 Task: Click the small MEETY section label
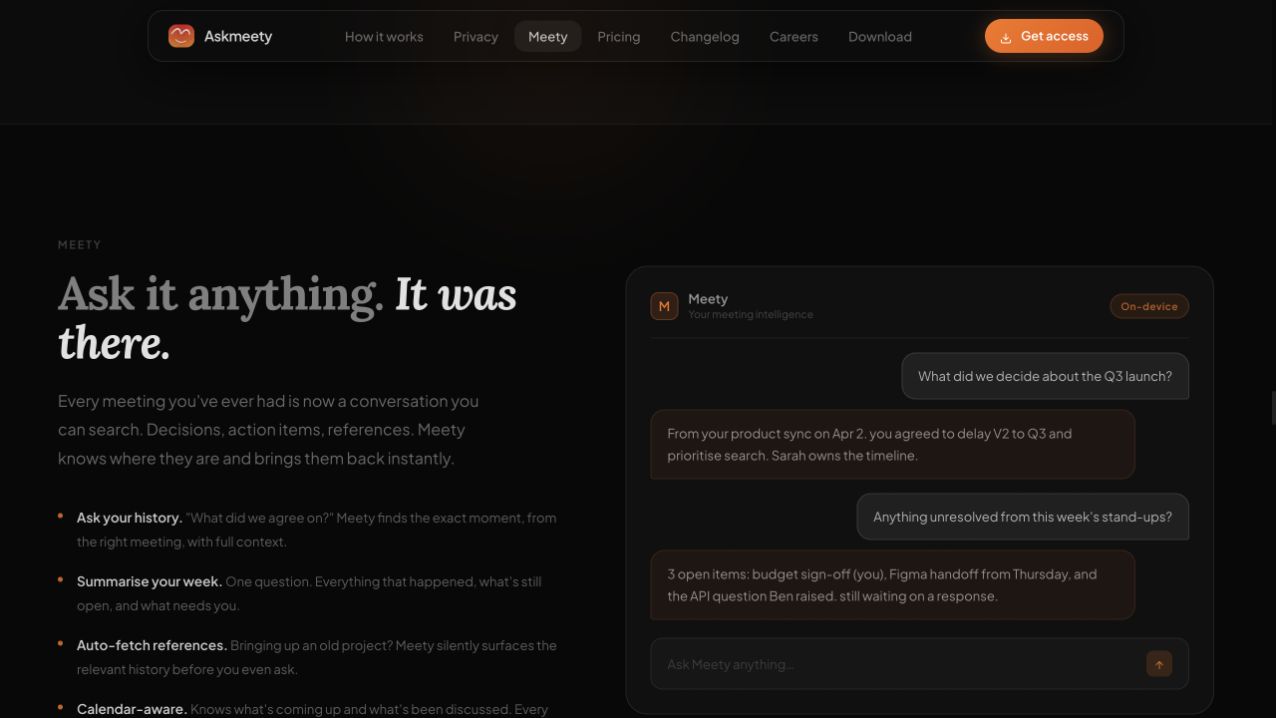80,245
